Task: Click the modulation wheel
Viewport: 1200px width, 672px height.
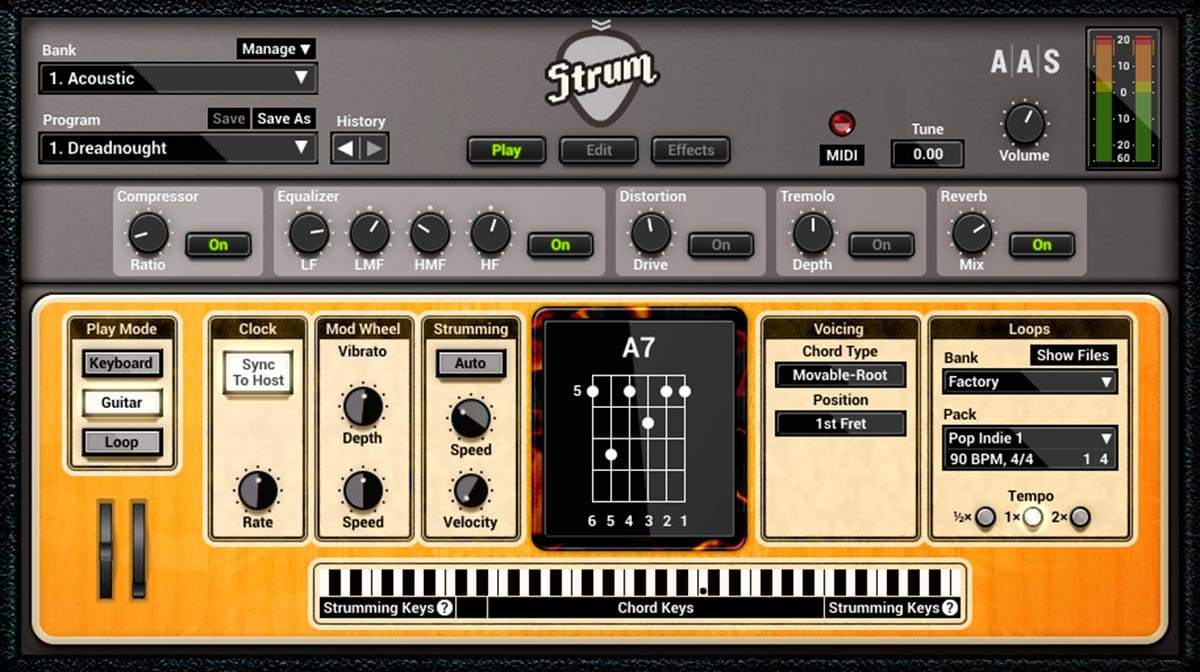Action: [138, 549]
